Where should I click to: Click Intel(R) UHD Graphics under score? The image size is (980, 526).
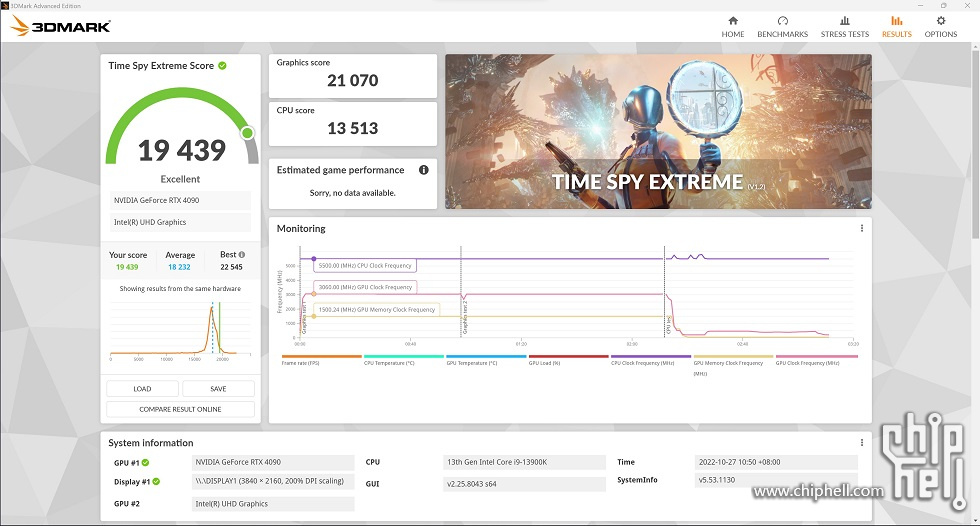tap(180, 222)
